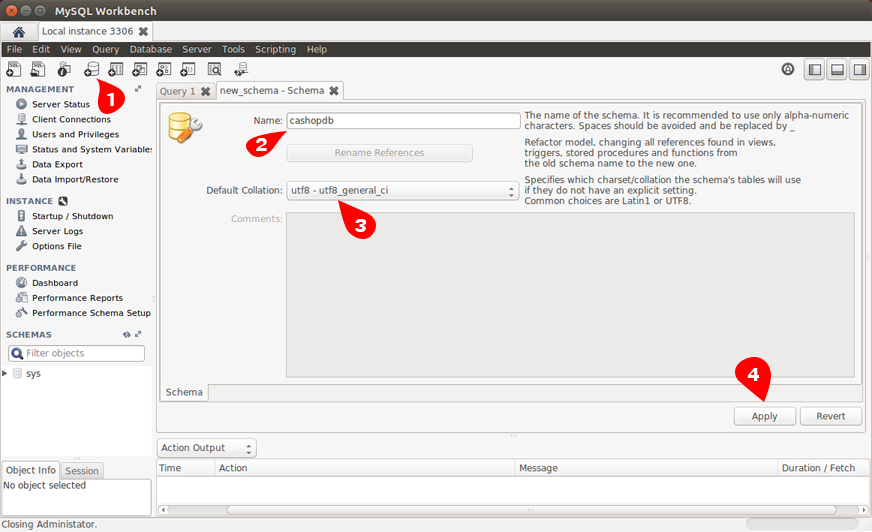Select the Schema tab at editor bottom

click(184, 392)
